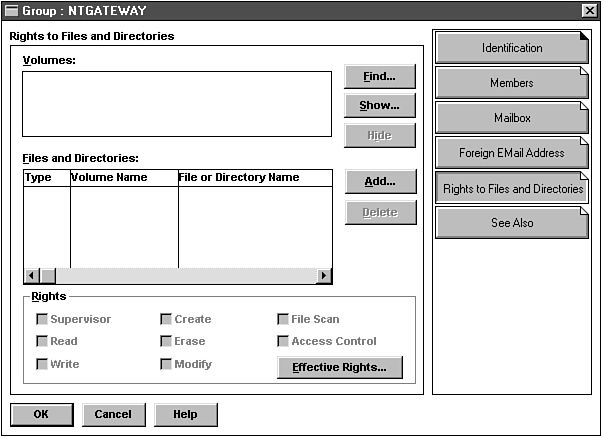Toggle the Access Control checkbox
Image resolution: width=603 pixels, height=438 pixels.
pyautogui.click(x=283, y=341)
